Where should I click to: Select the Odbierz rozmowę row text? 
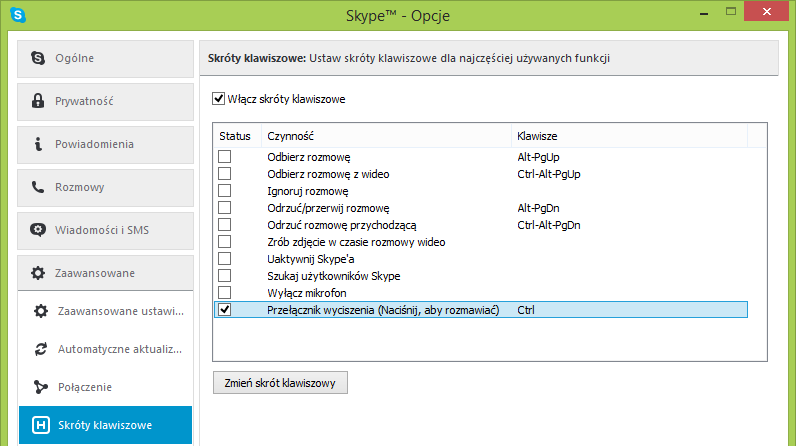(309, 157)
